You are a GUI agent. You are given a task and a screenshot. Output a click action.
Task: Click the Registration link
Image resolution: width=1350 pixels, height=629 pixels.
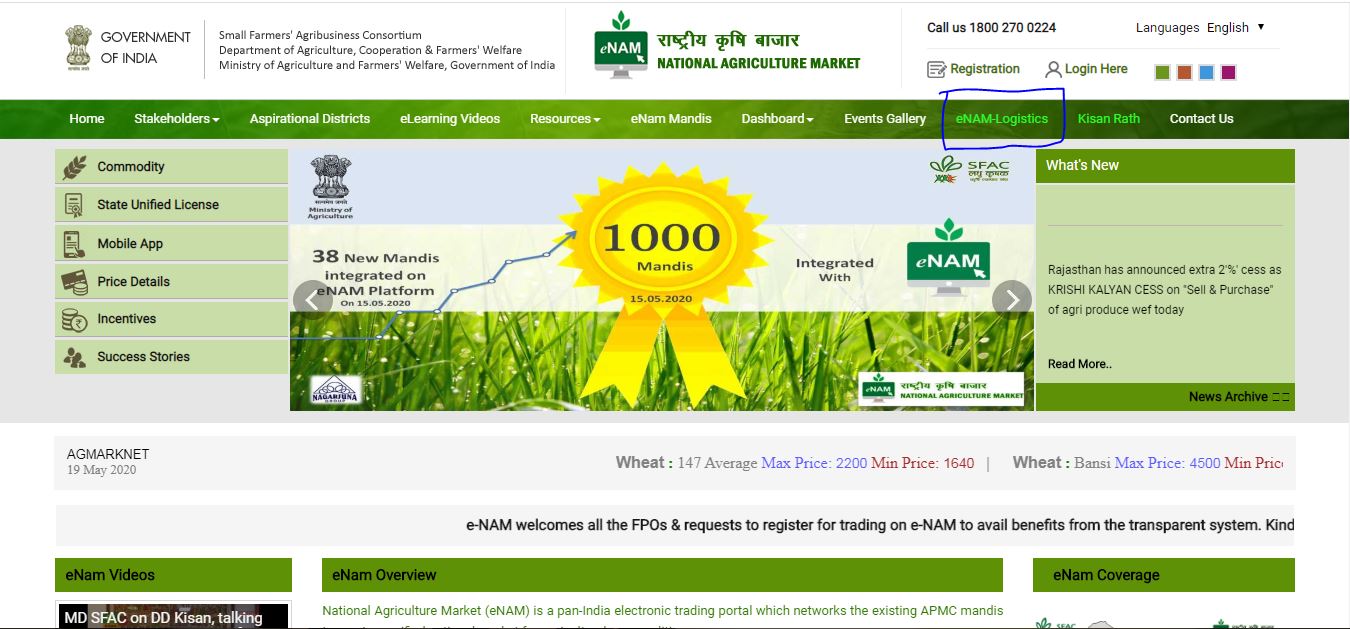[x=985, y=69]
